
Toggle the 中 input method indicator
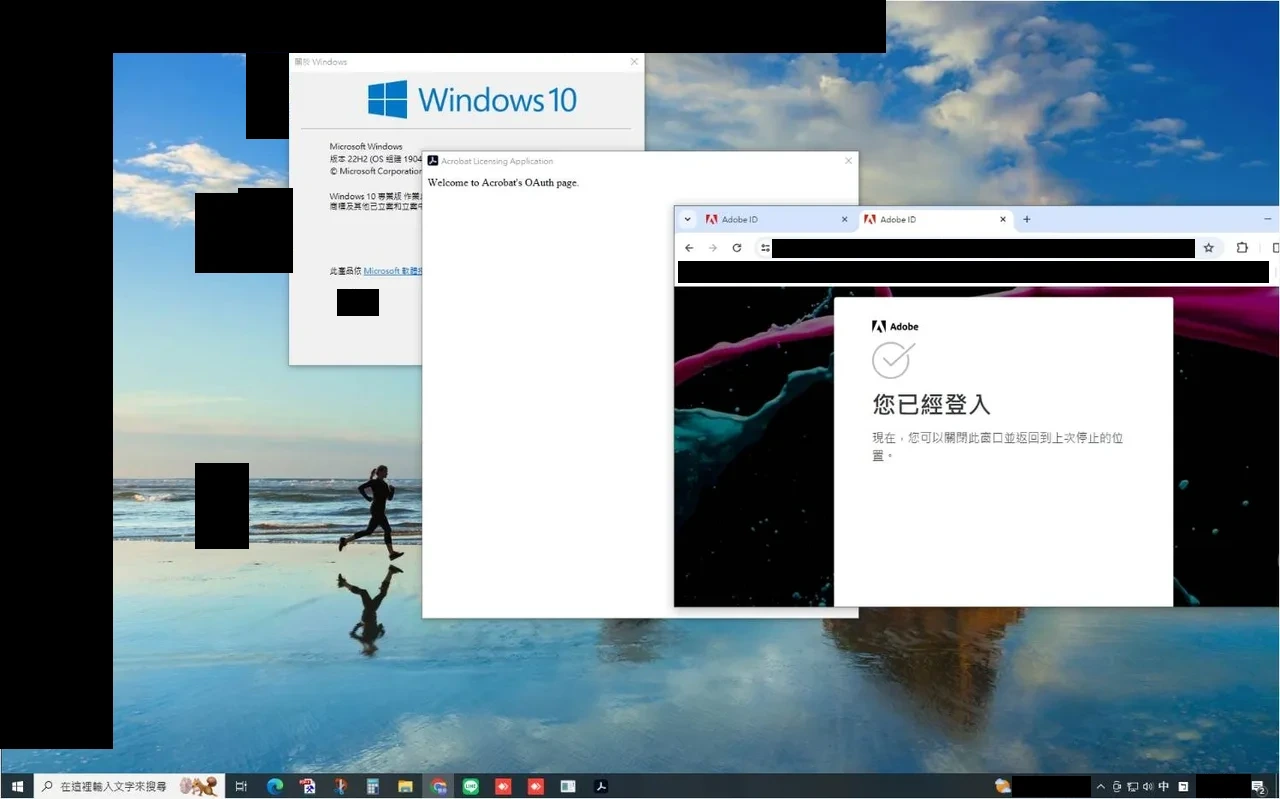pyautogui.click(x=1164, y=787)
